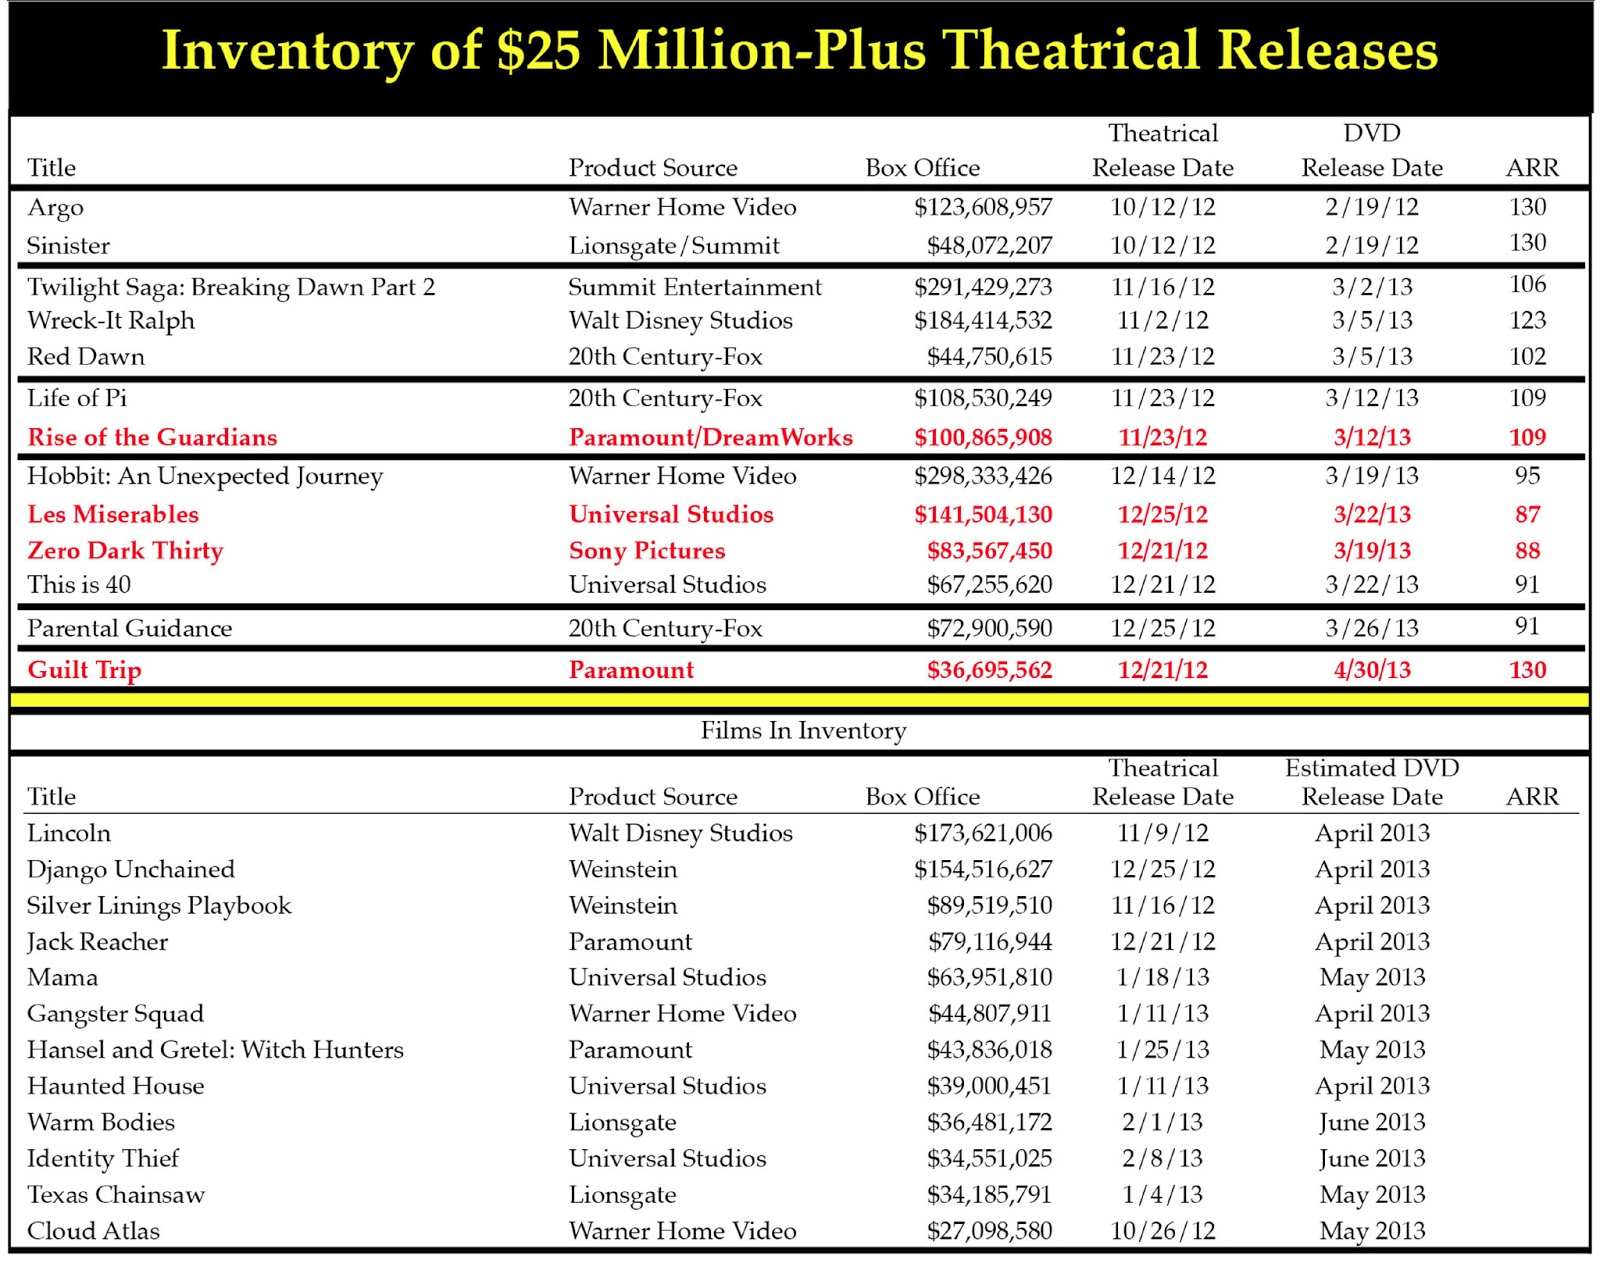Select lower table 'Title' column header

[x=51, y=797]
